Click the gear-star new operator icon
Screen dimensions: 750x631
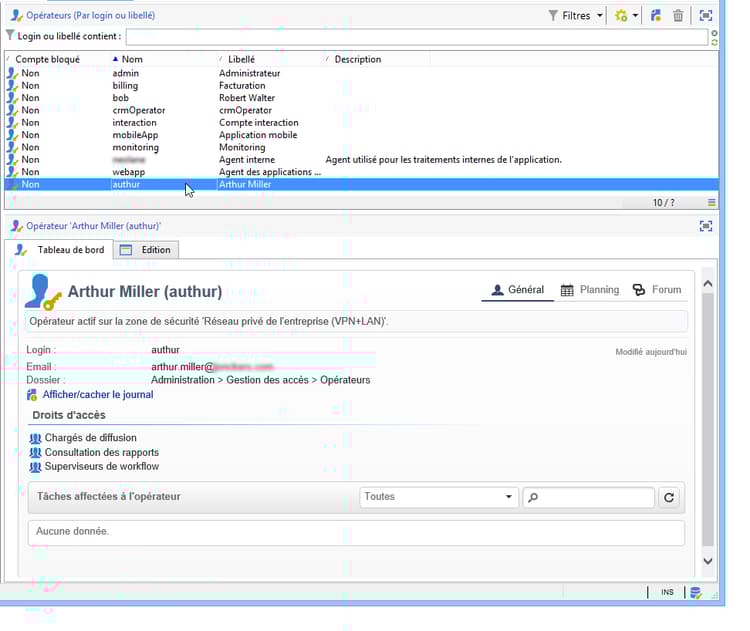click(x=621, y=16)
